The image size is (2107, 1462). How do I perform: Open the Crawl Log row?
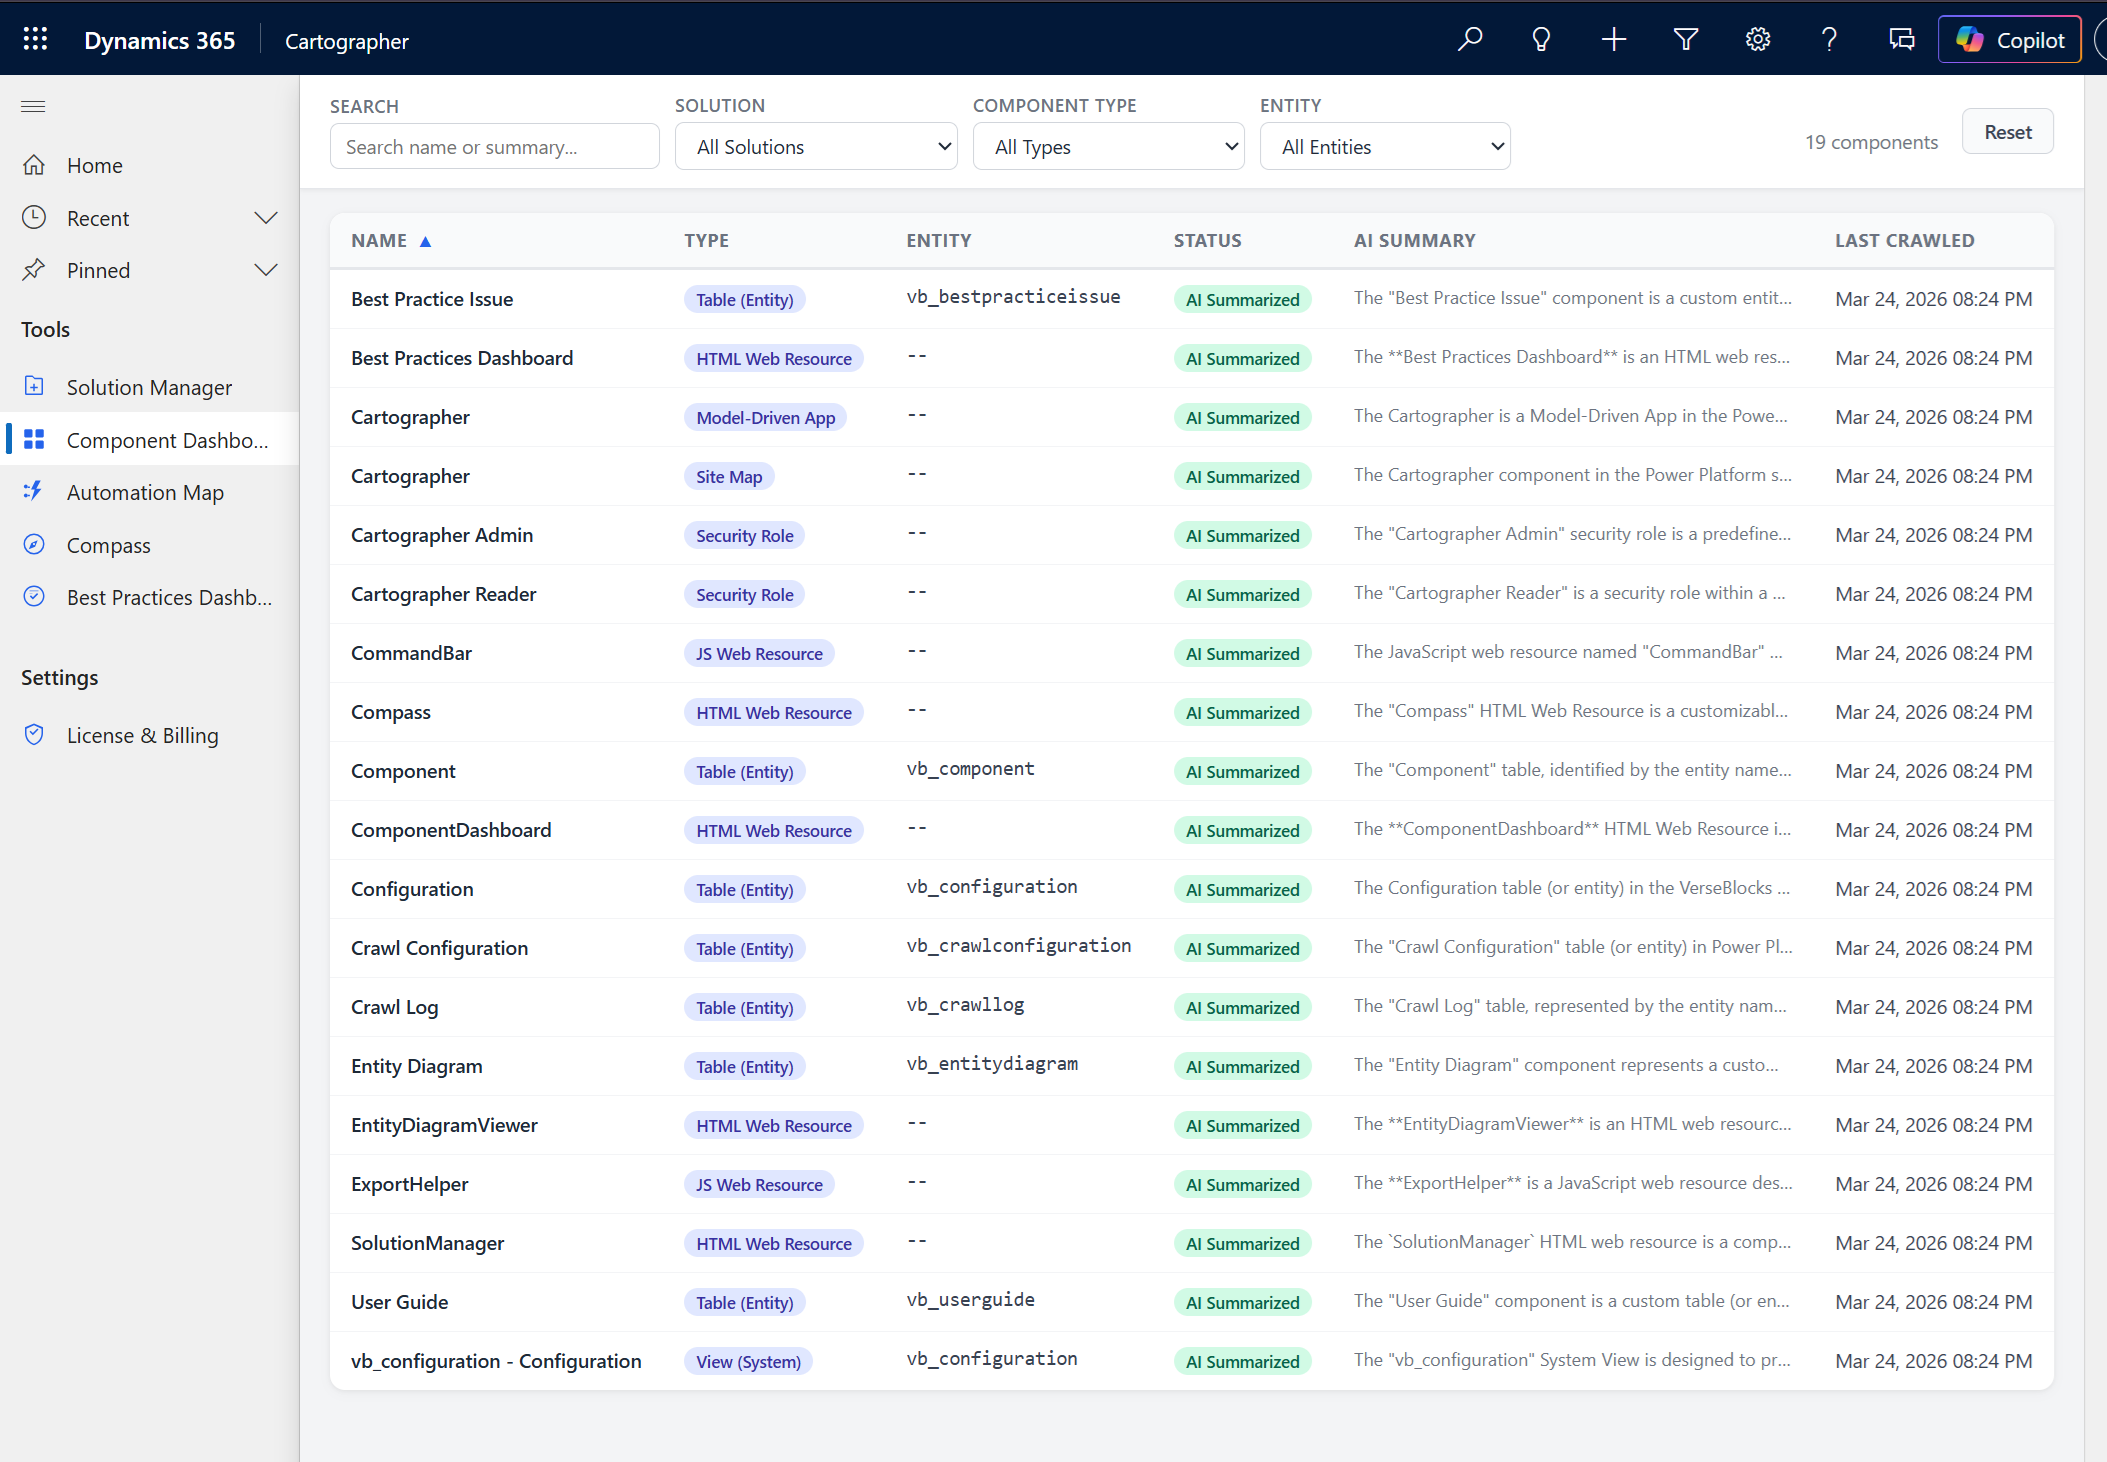tap(1191, 1007)
